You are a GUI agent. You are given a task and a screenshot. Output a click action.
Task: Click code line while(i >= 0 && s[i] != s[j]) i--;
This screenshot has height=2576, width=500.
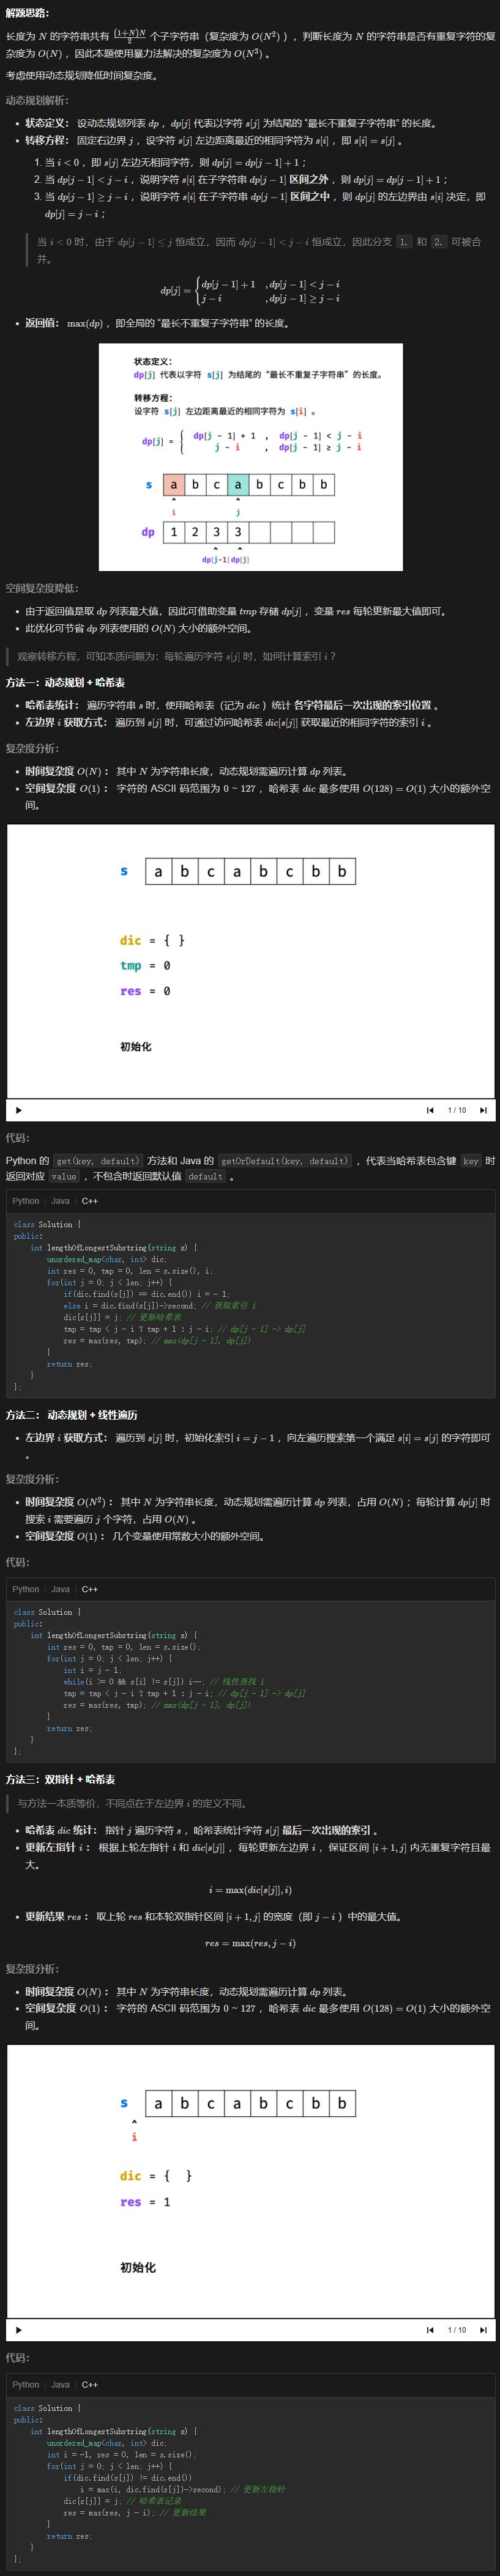pyautogui.click(x=164, y=1682)
